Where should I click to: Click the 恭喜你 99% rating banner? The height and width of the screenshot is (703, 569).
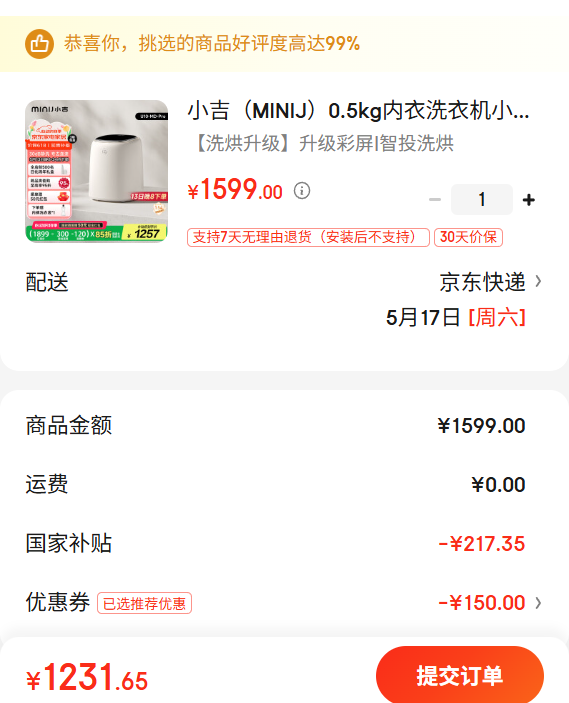[x=284, y=44]
